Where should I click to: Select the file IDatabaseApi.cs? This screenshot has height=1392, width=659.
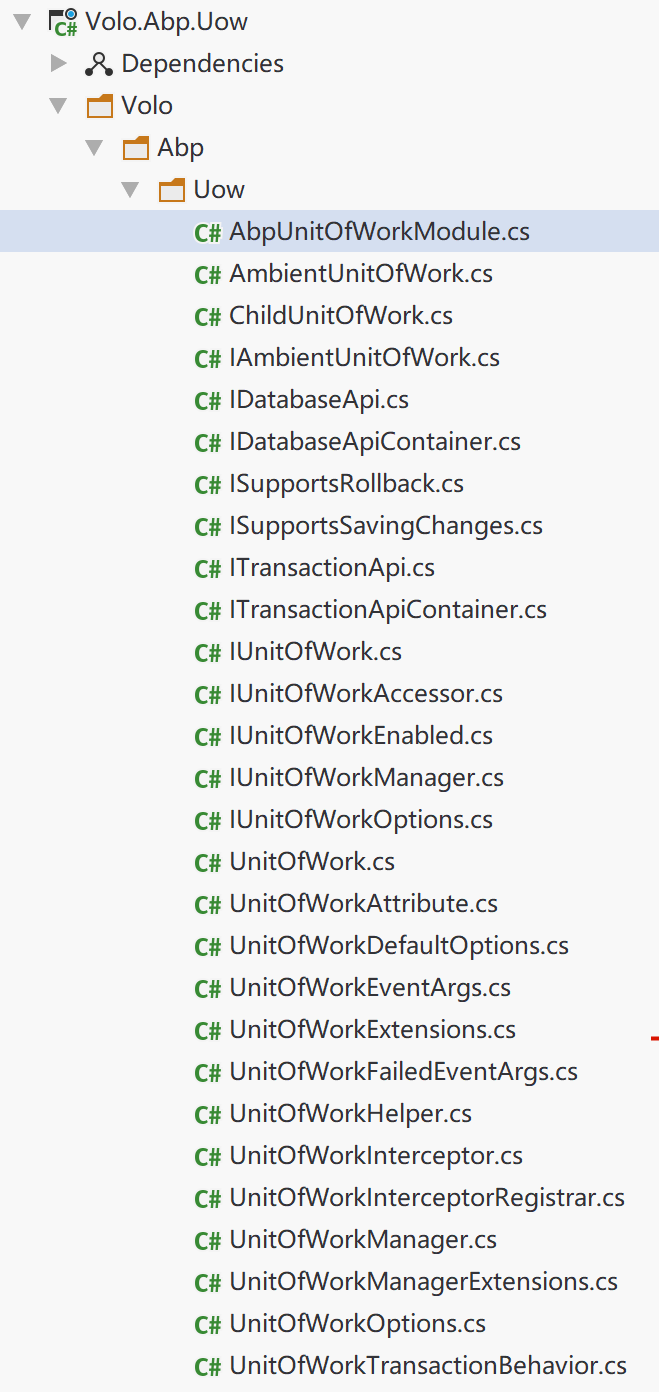[x=319, y=400]
